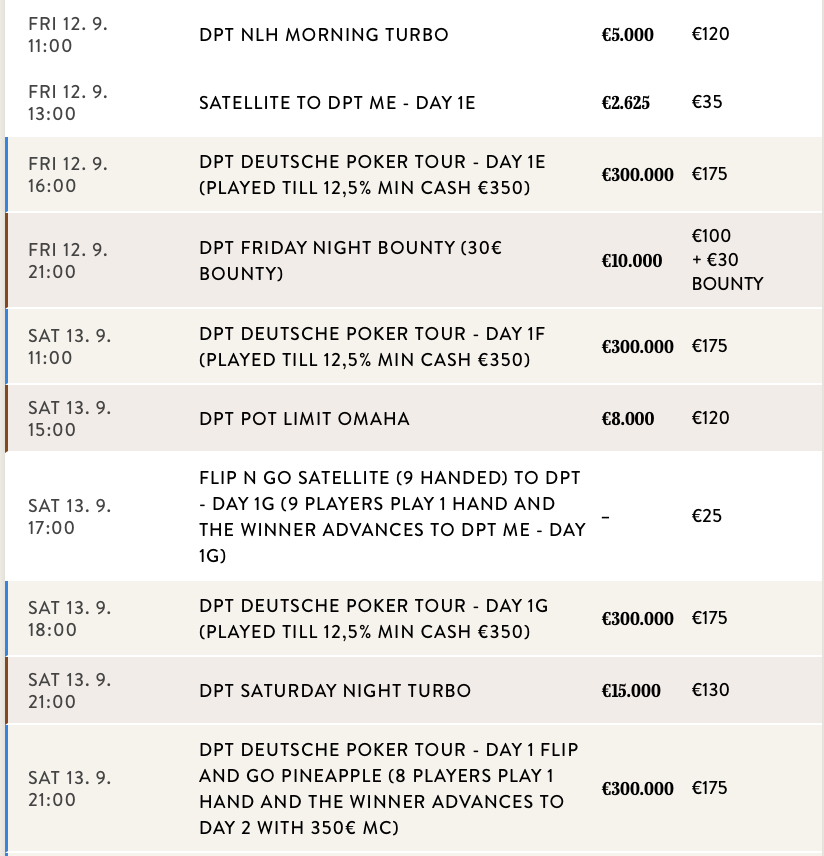Image resolution: width=824 pixels, height=856 pixels.
Task: Click the €10.000 Friday Night Bounty guarantee
Action: (x=631, y=261)
